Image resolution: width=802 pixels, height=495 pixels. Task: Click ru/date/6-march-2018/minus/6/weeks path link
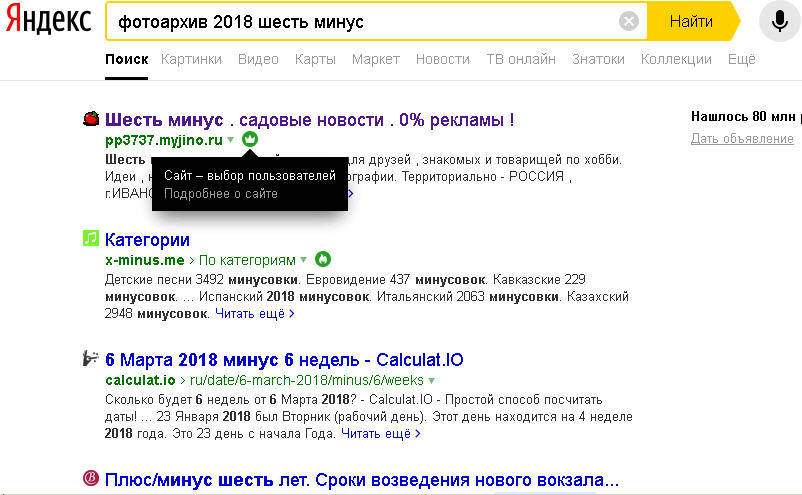(x=307, y=380)
